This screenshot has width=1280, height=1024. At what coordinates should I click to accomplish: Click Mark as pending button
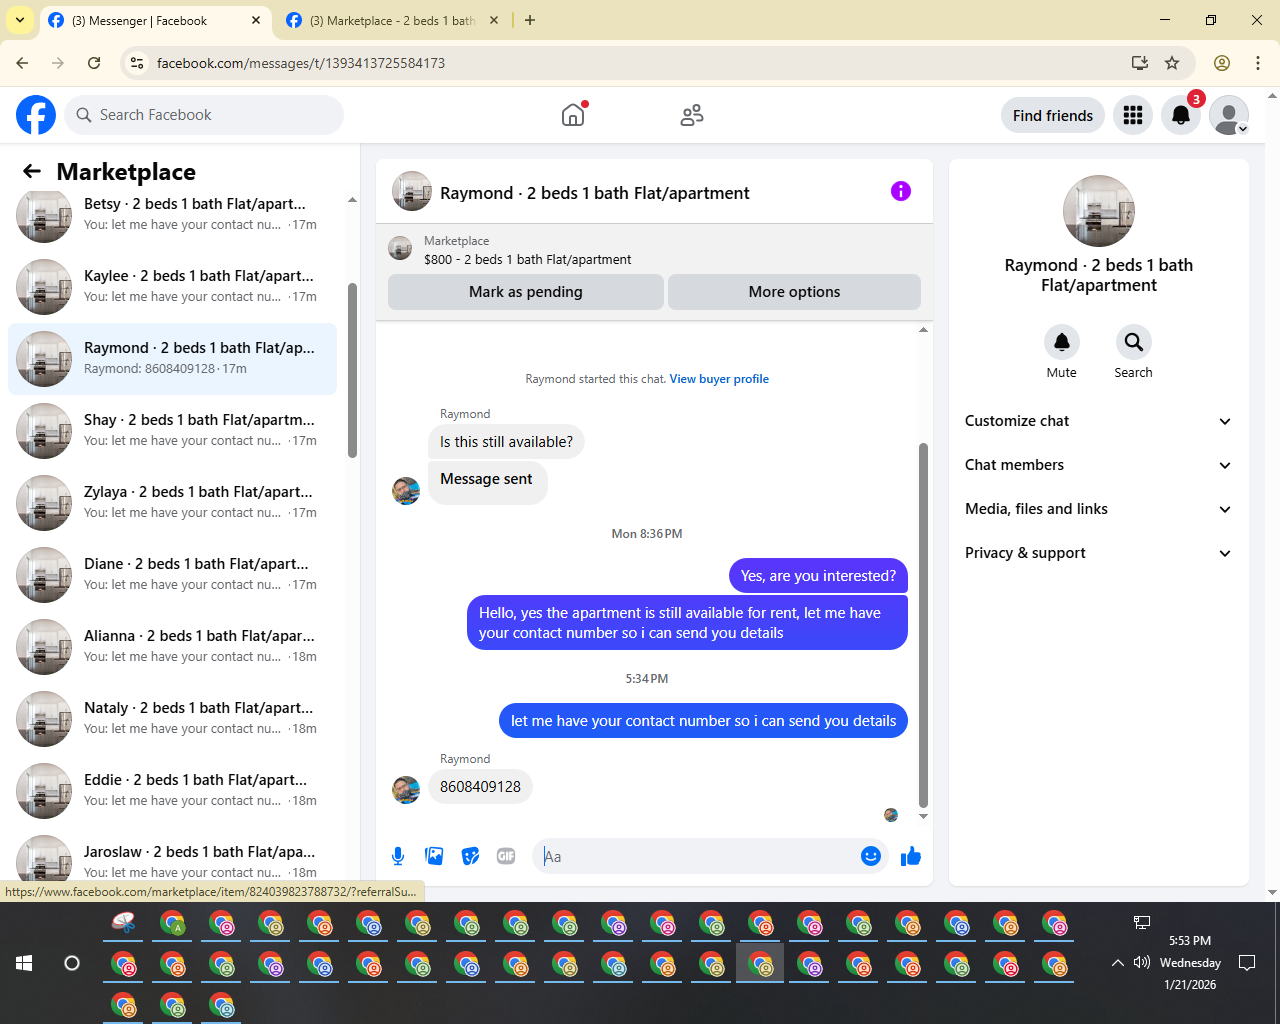[526, 292]
